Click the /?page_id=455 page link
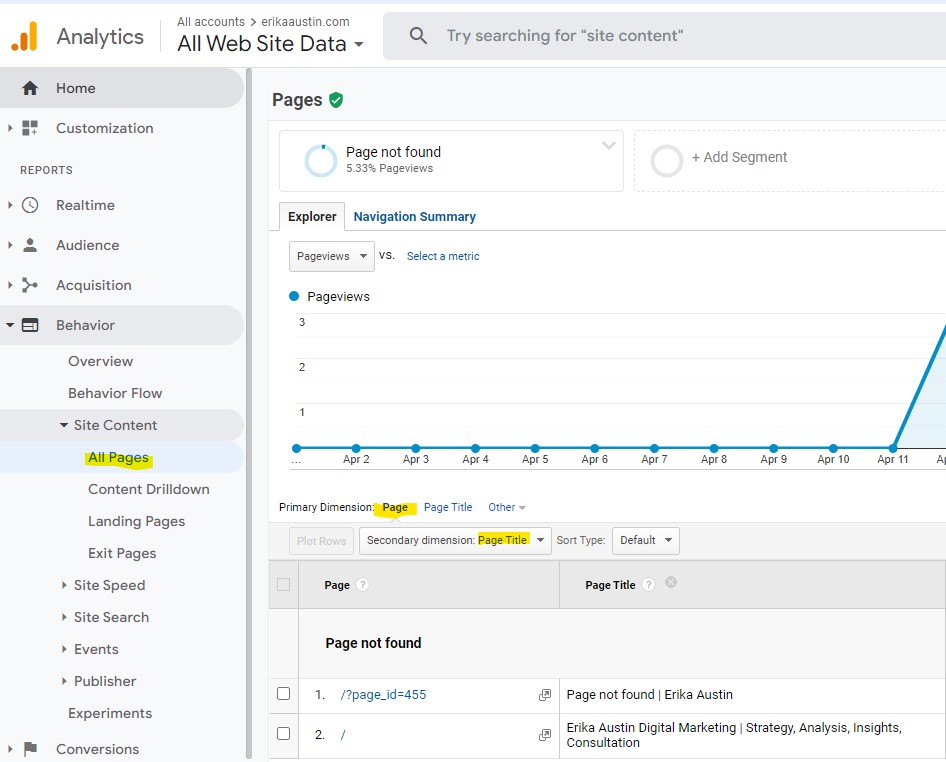The width and height of the screenshot is (946, 762). click(x=383, y=695)
